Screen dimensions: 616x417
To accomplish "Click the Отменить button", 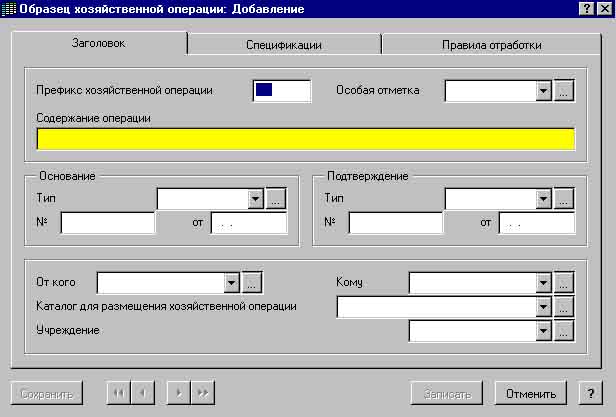I will point(531,393).
